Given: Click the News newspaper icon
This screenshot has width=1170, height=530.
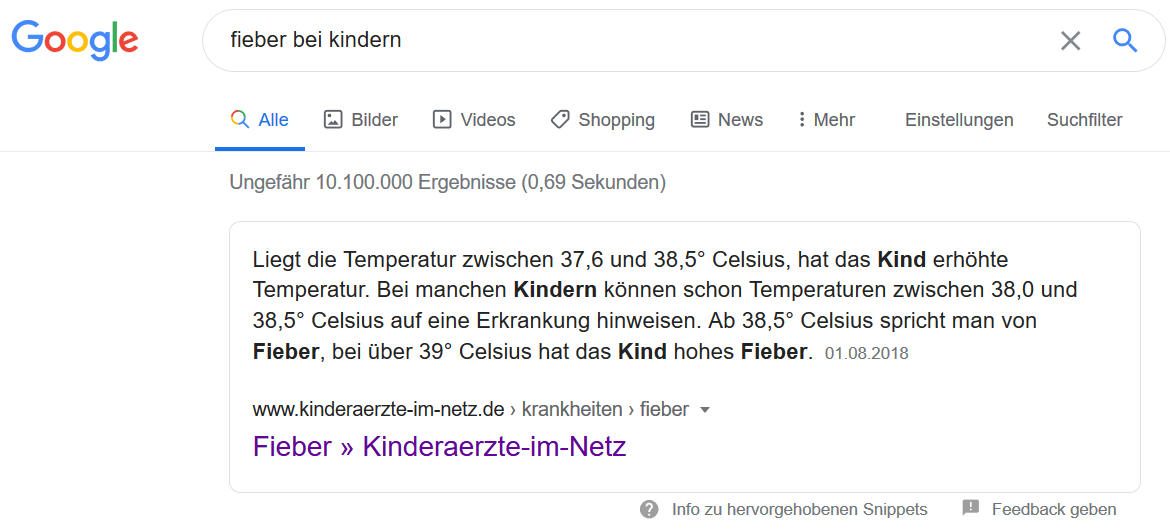Looking at the screenshot, I should click(700, 120).
